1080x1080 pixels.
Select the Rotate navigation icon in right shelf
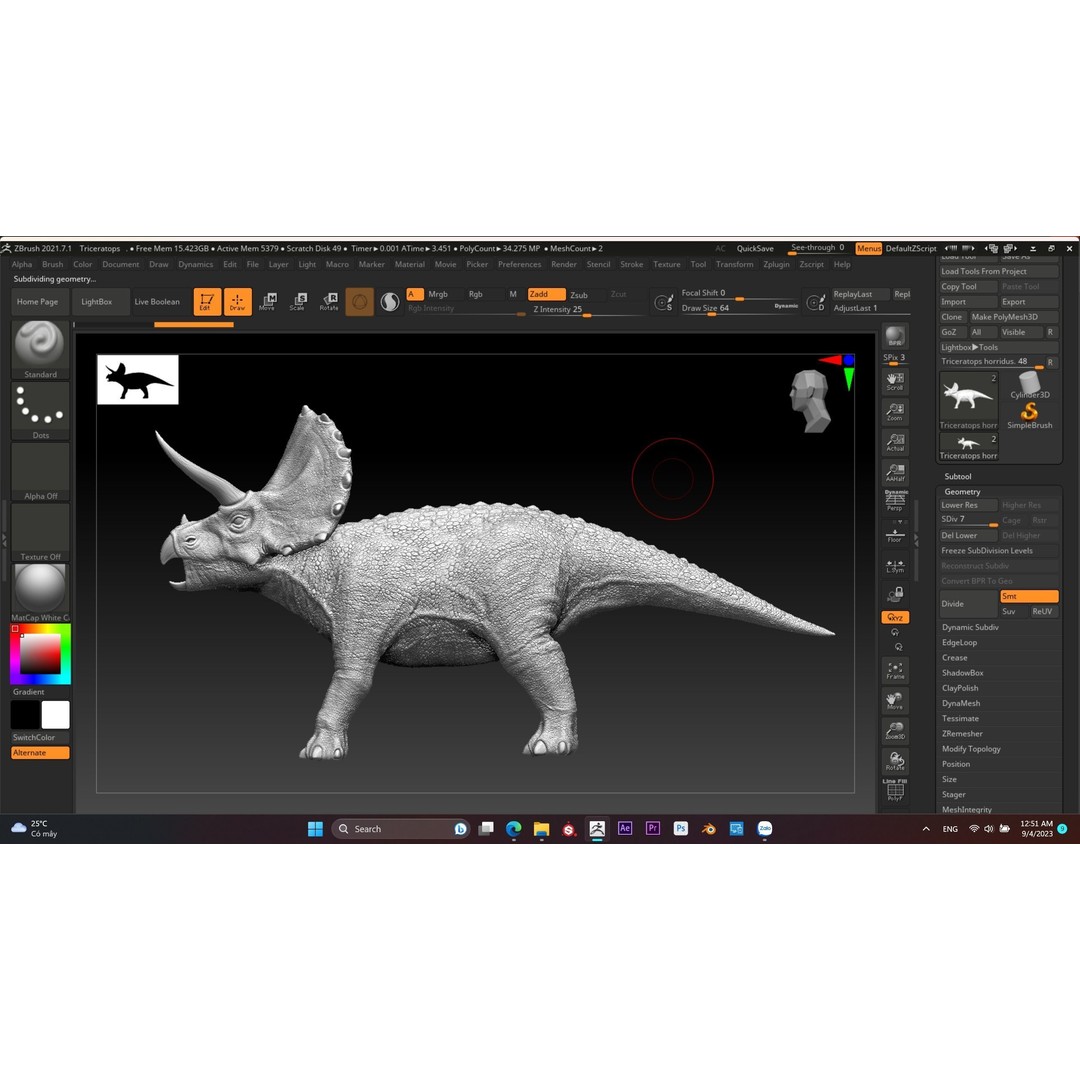pos(895,761)
